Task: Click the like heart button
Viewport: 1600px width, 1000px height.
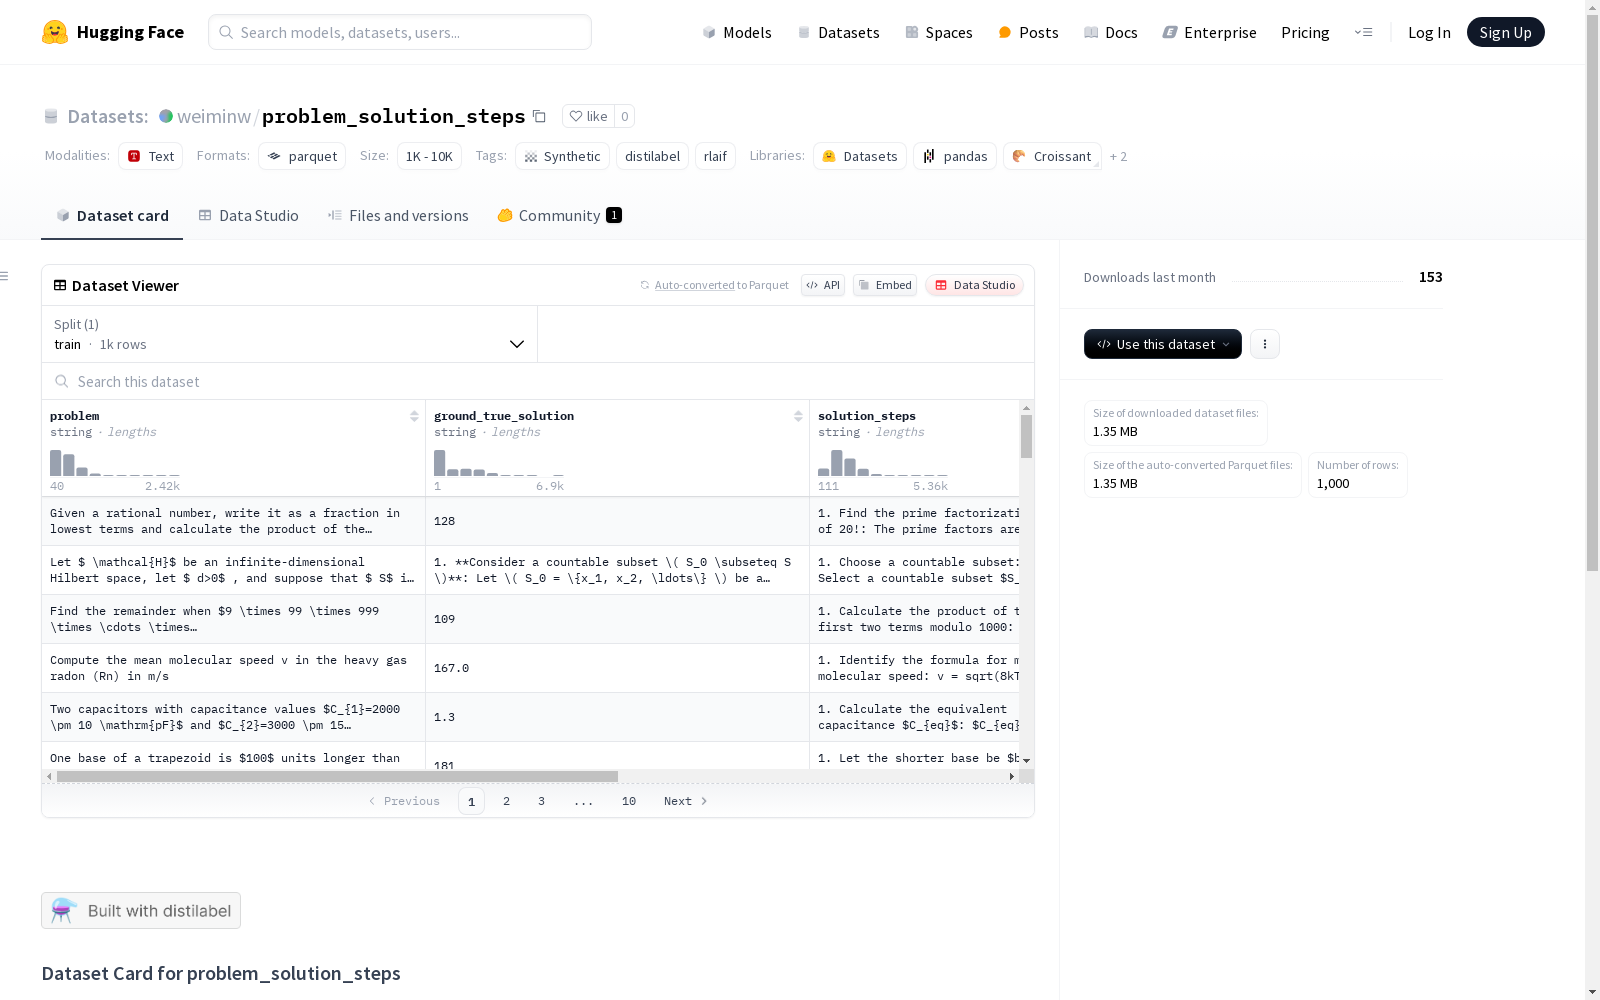Action: (588, 116)
